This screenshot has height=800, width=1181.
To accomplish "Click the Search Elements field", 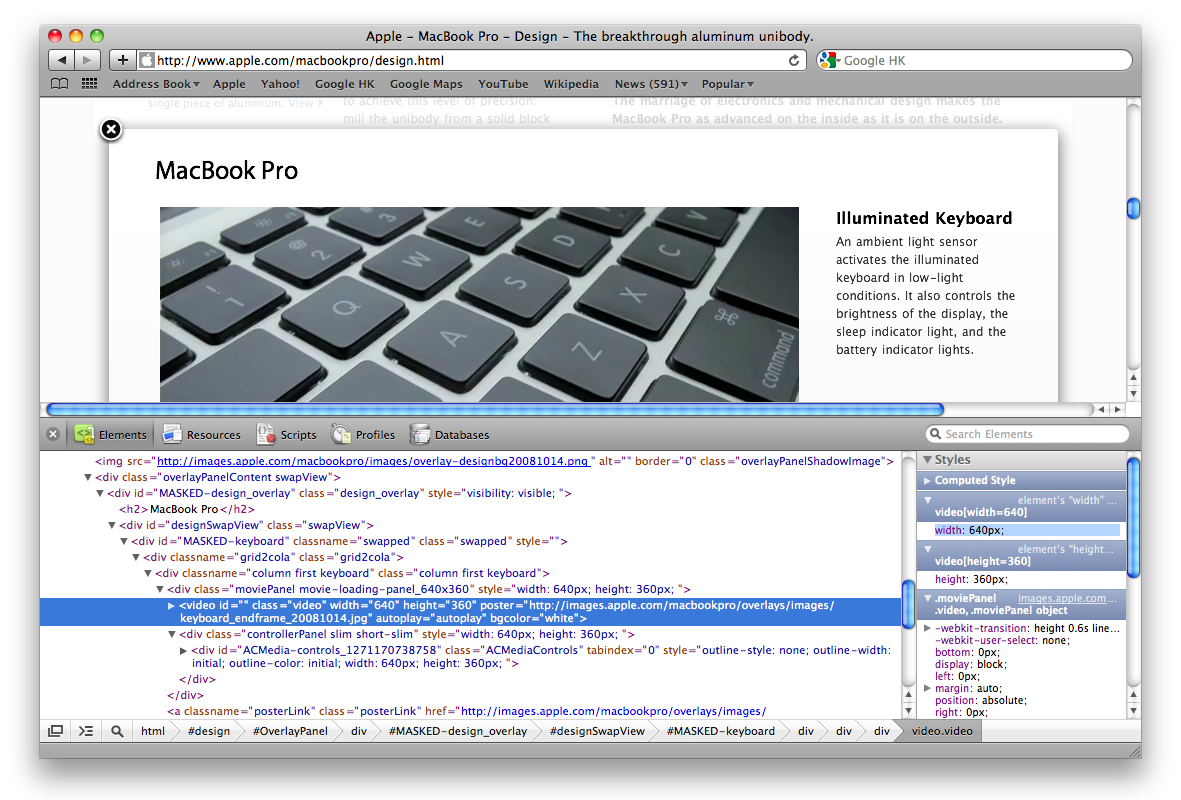I will point(1027,434).
